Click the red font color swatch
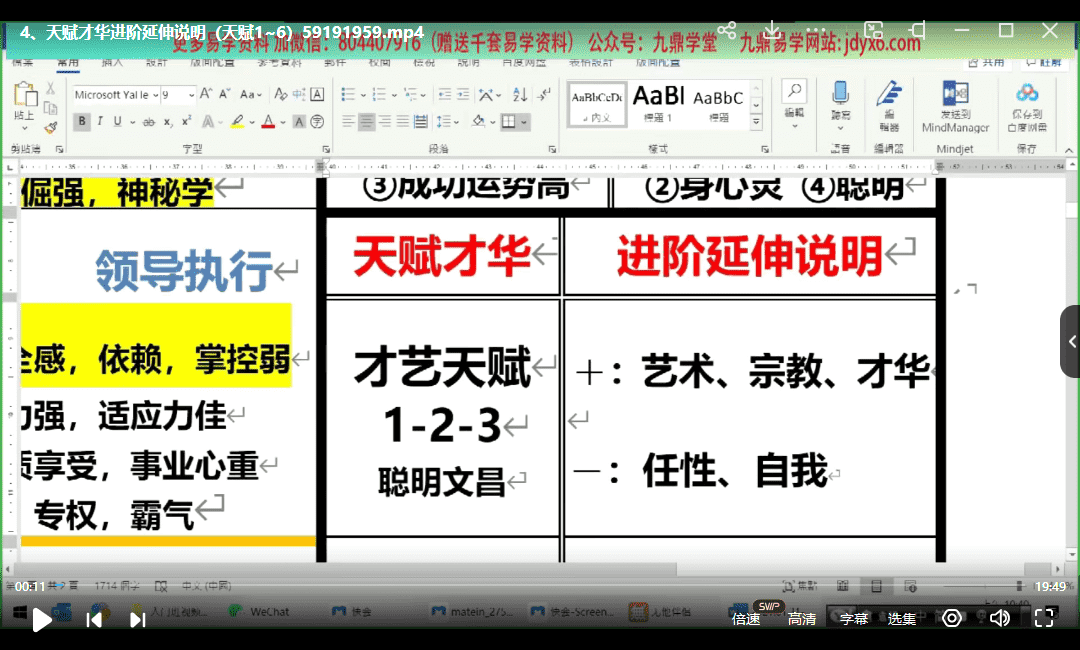 pos(267,122)
